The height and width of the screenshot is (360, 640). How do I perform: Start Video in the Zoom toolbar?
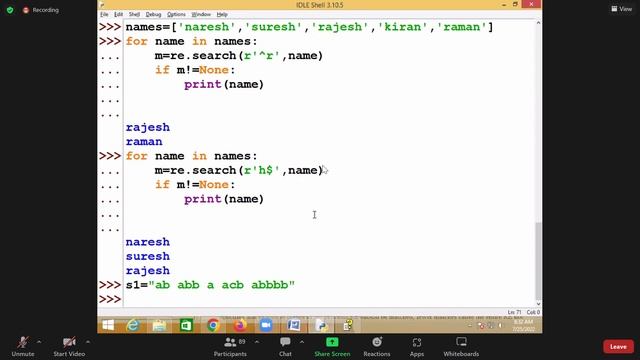pos(69,347)
